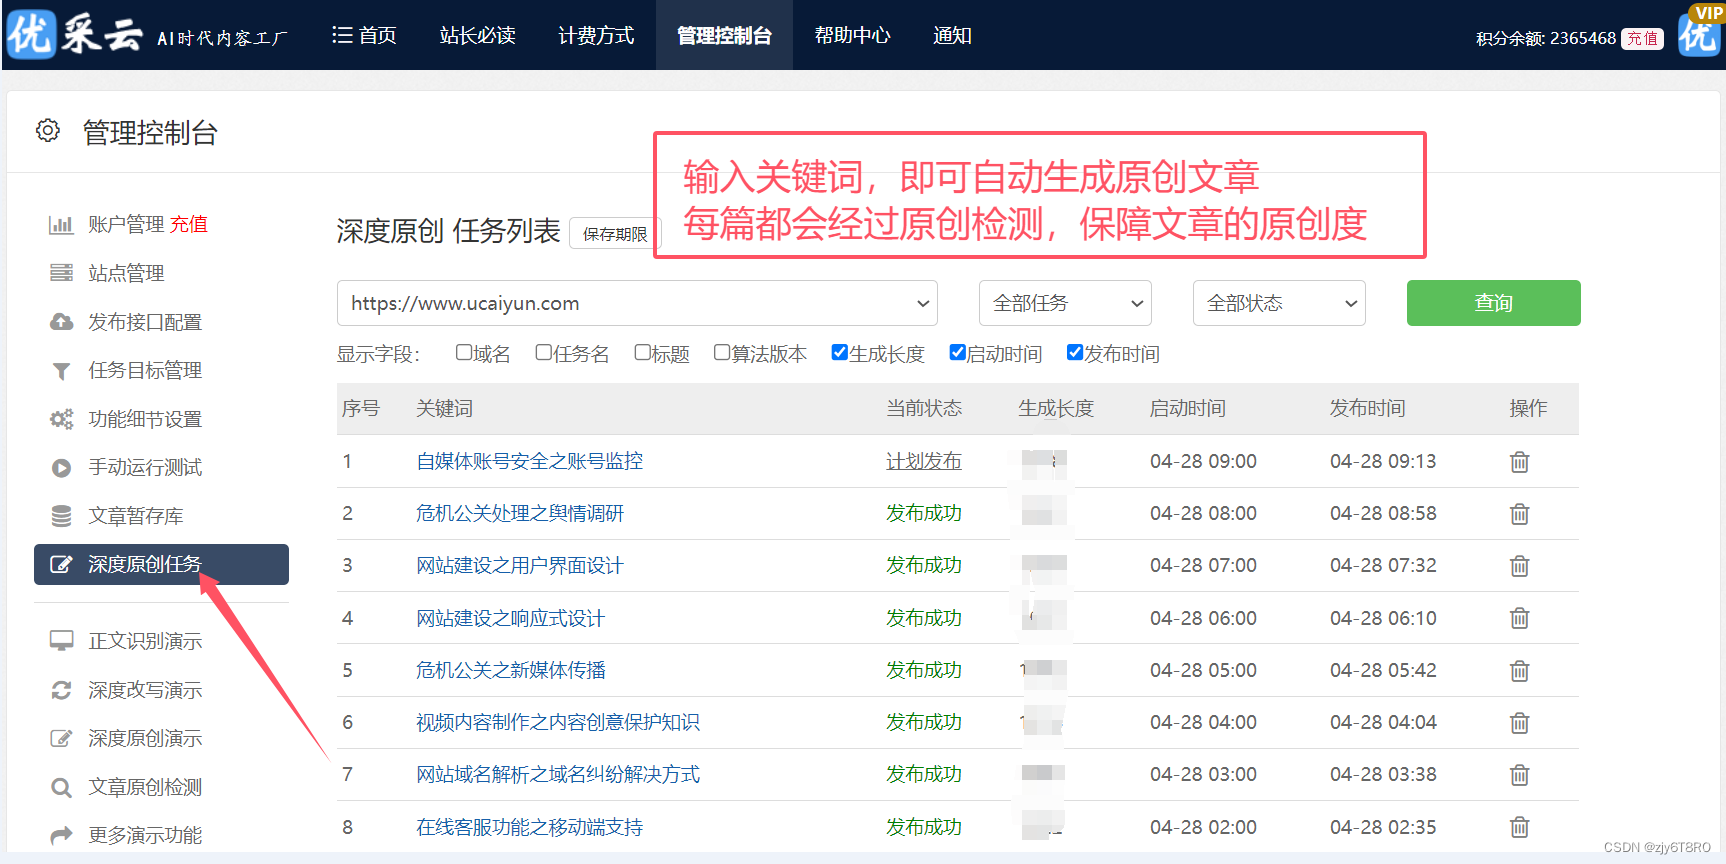
Task: Delete the 视频内容制作之内容创意保护知识 task
Action: click(x=1519, y=723)
